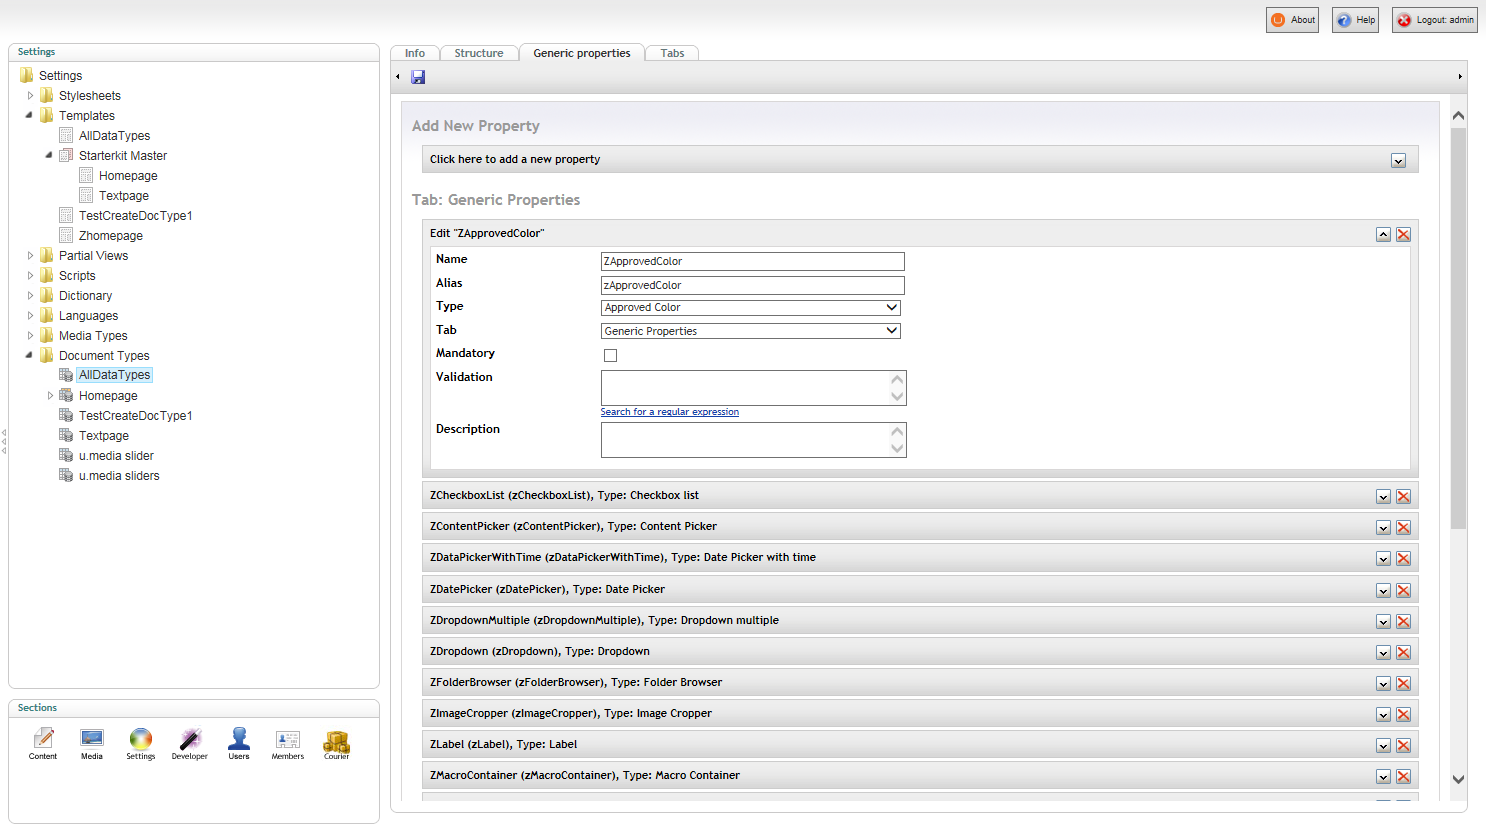
Task: Delete the ZApprovedColor property
Action: [x=1403, y=234]
